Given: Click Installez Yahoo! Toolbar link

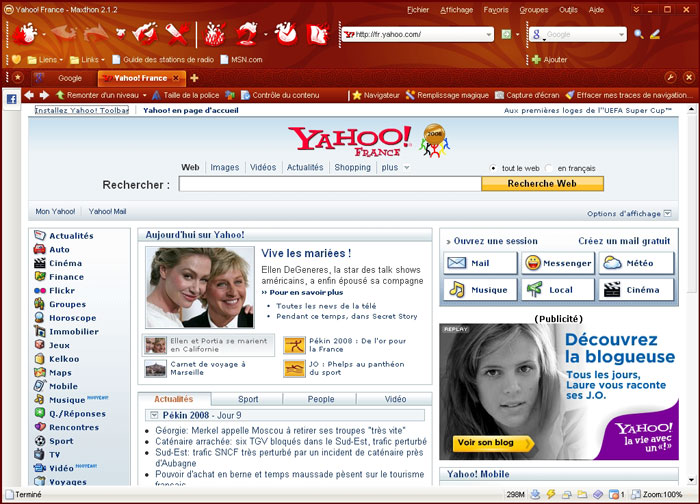Looking at the screenshot, I should [x=82, y=110].
